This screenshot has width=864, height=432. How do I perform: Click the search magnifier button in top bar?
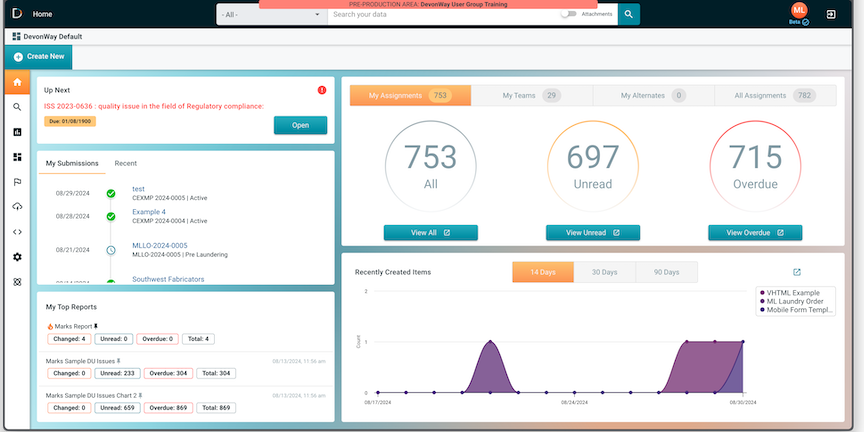tap(629, 14)
